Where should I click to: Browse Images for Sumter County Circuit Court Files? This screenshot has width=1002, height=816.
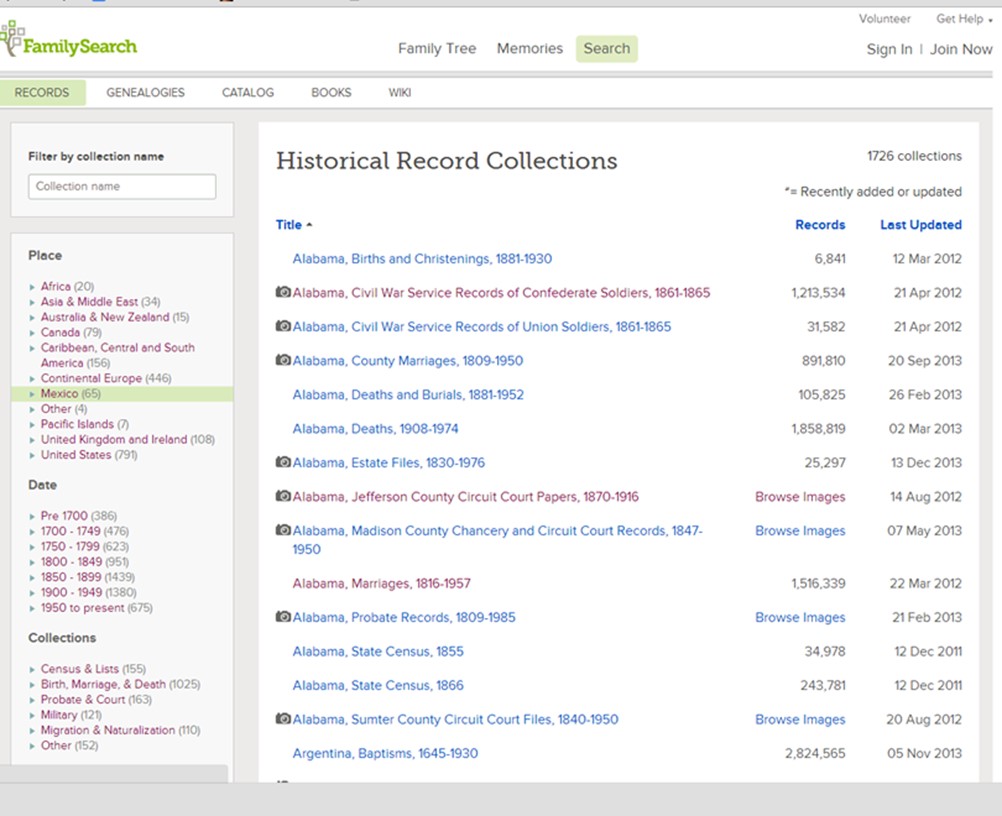click(x=800, y=719)
